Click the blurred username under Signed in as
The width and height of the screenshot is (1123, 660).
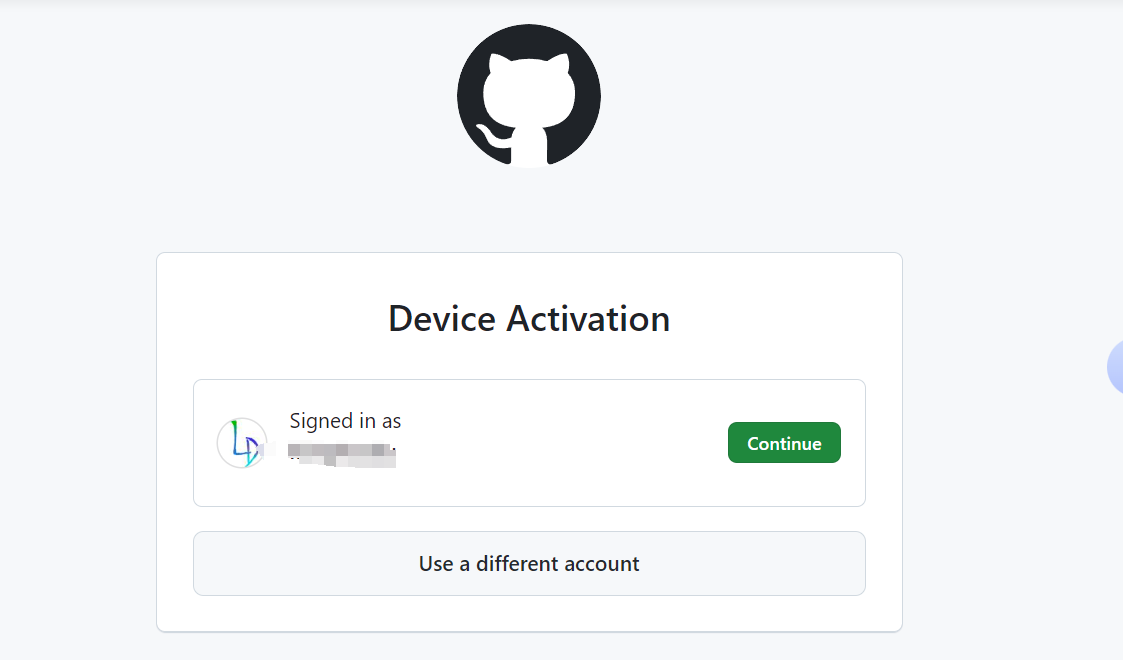tap(342, 455)
